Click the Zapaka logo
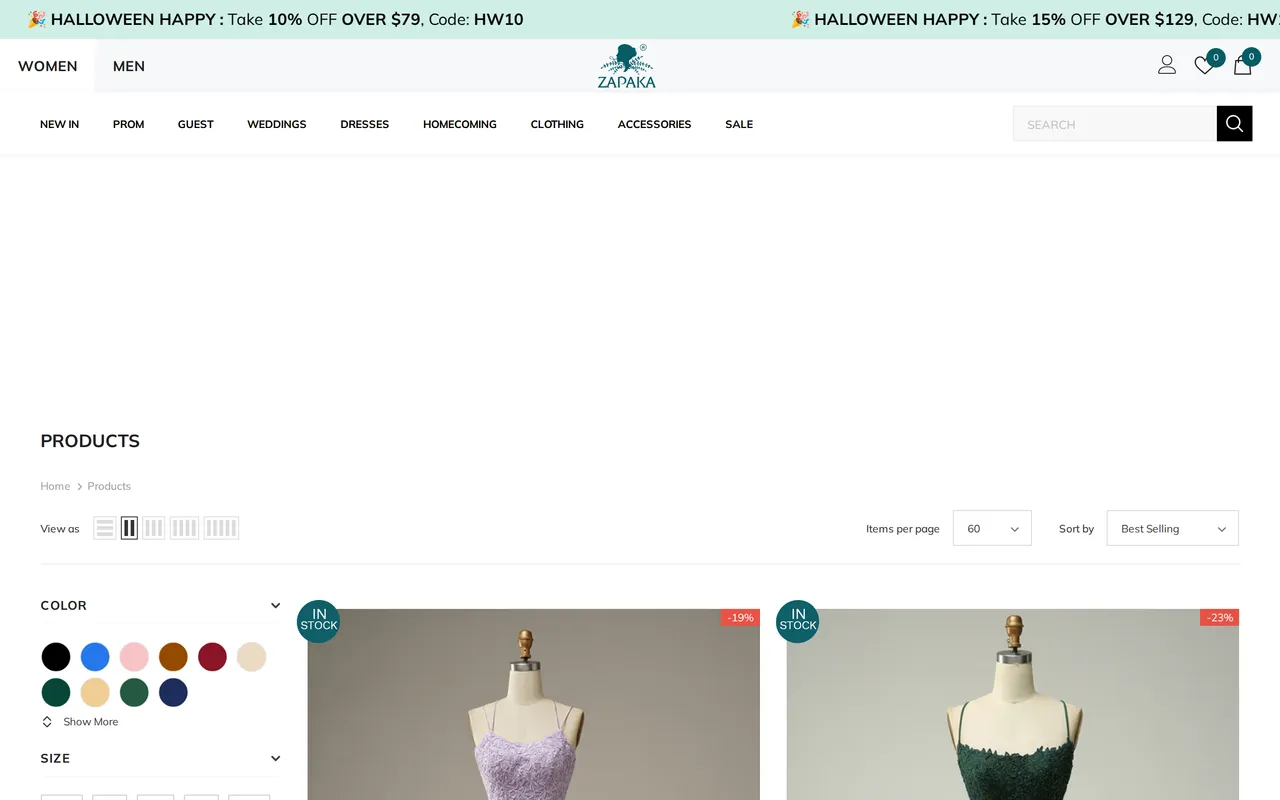This screenshot has height=800, width=1280. click(x=627, y=66)
